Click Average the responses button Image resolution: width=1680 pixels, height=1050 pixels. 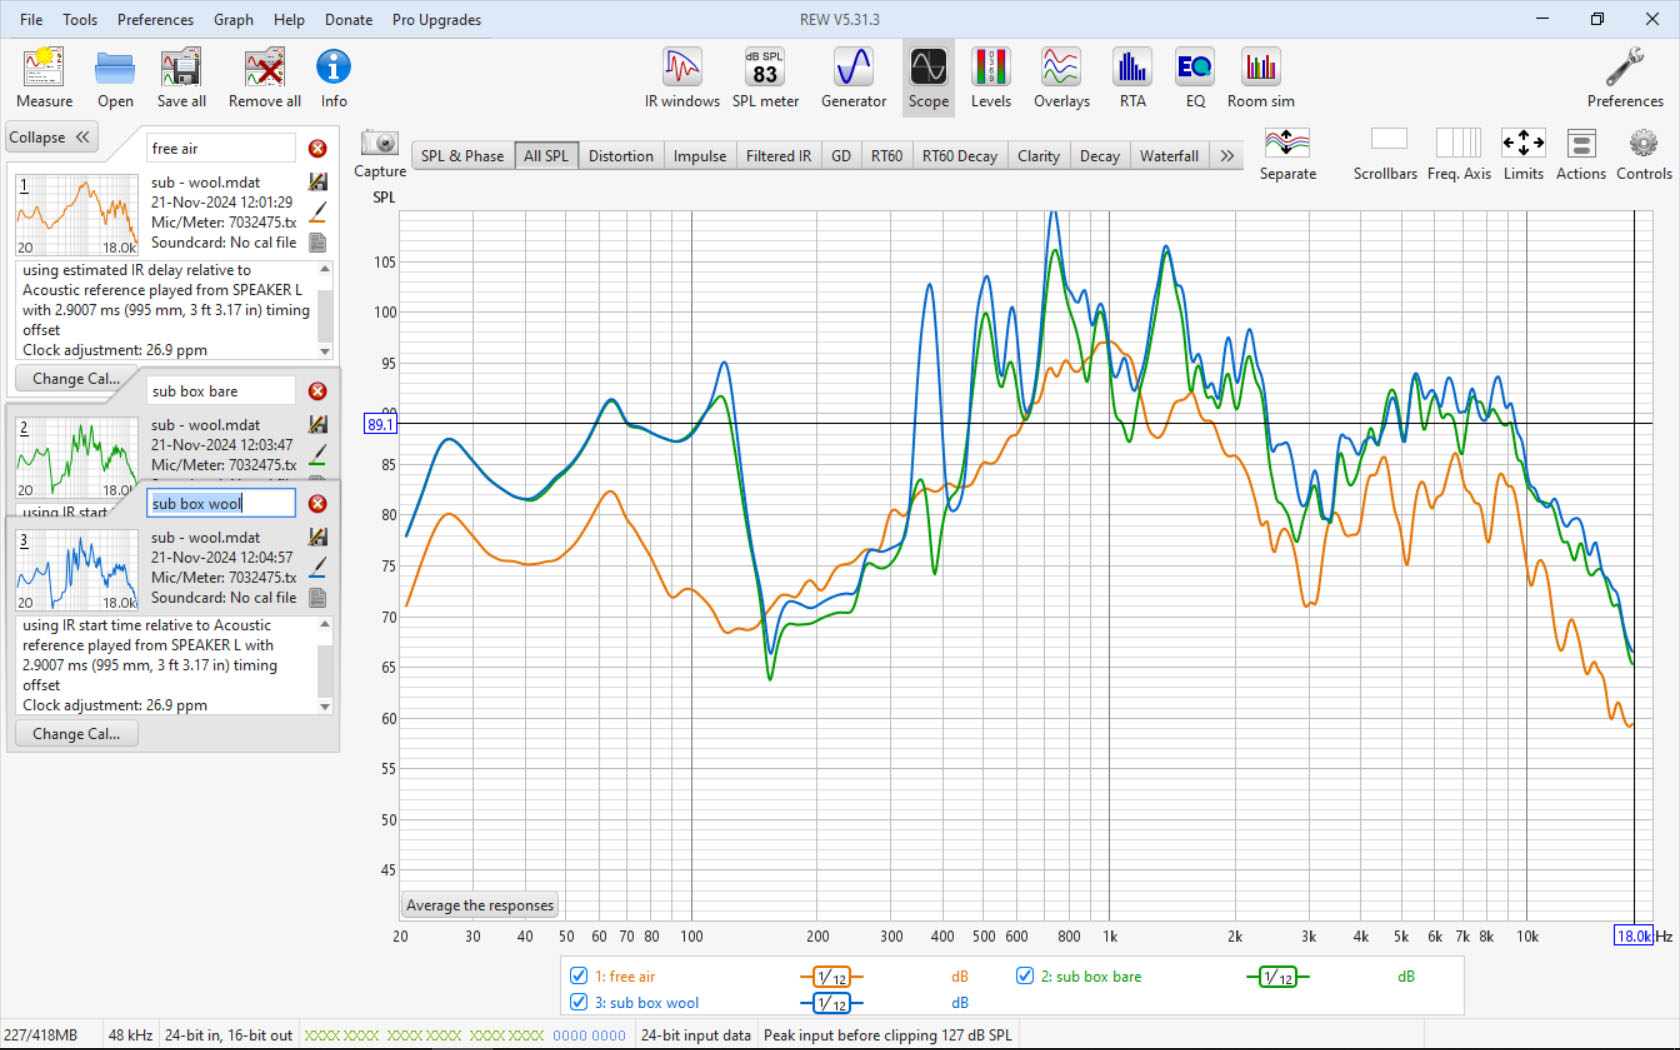pyautogui.click(x=479, y=905)
